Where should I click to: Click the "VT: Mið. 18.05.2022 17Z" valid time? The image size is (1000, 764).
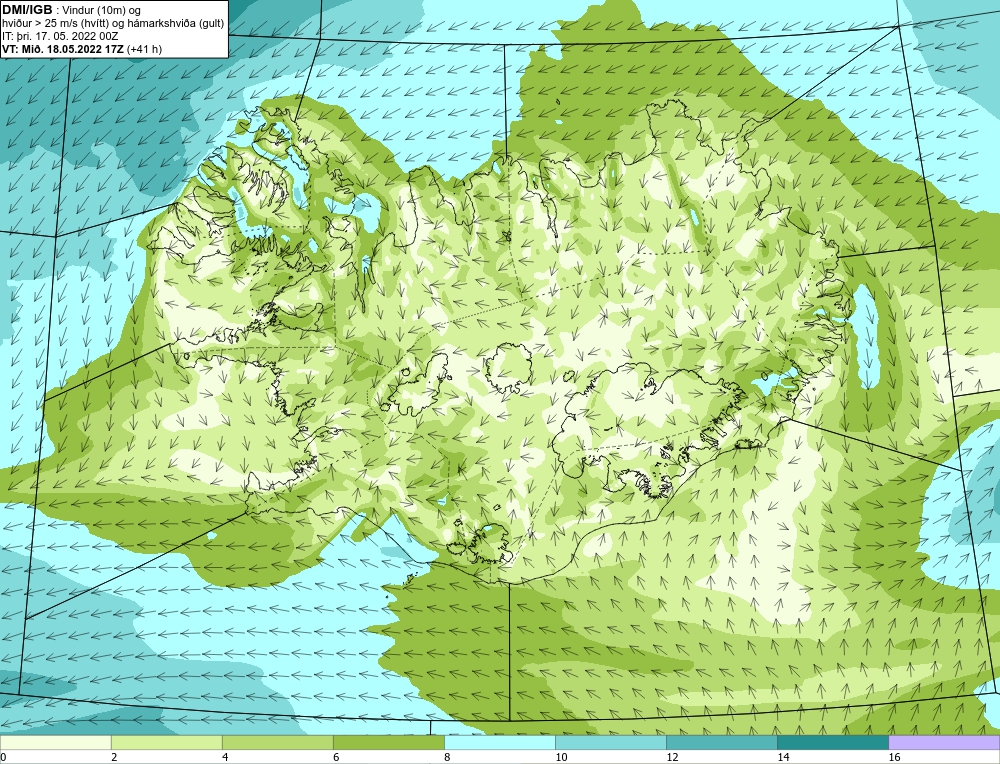63,49
